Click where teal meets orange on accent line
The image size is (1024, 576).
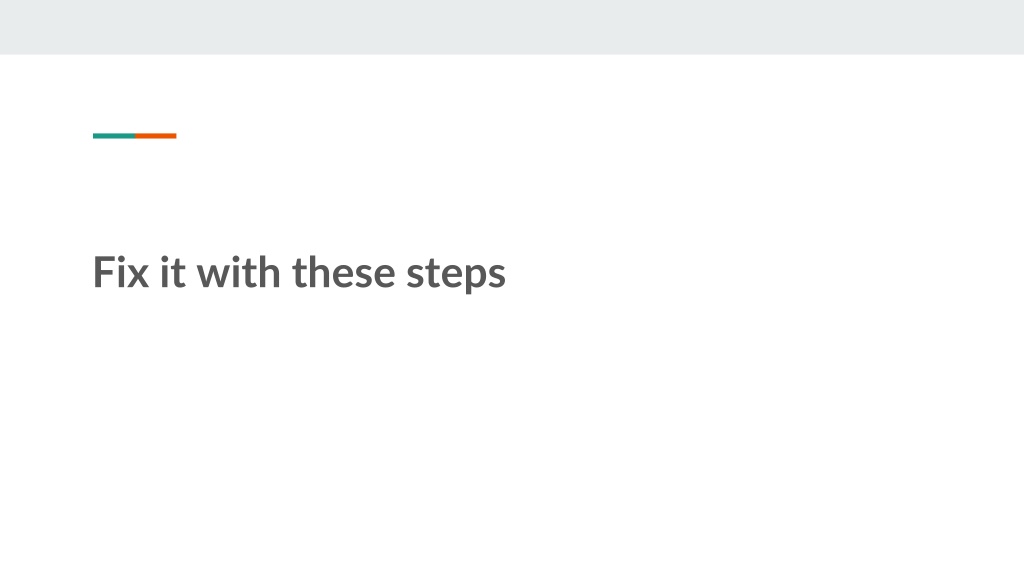pyautogui.click(x=135, y=136)
